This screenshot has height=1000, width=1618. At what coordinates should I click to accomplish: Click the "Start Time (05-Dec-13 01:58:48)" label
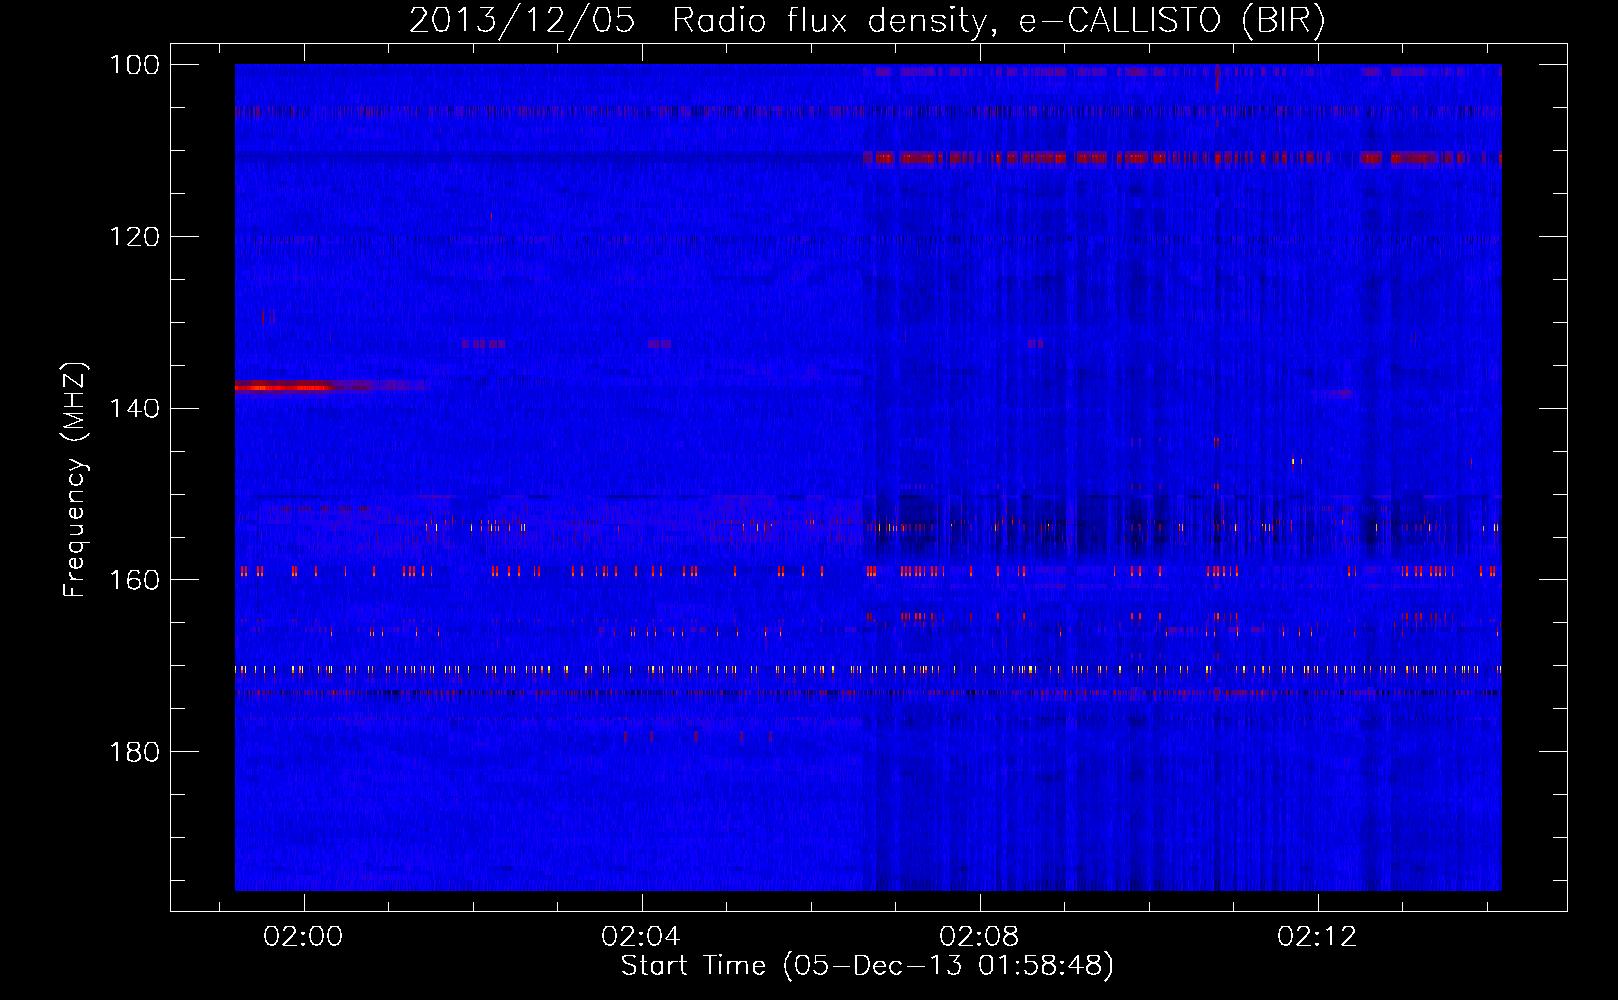pos(867,966)
